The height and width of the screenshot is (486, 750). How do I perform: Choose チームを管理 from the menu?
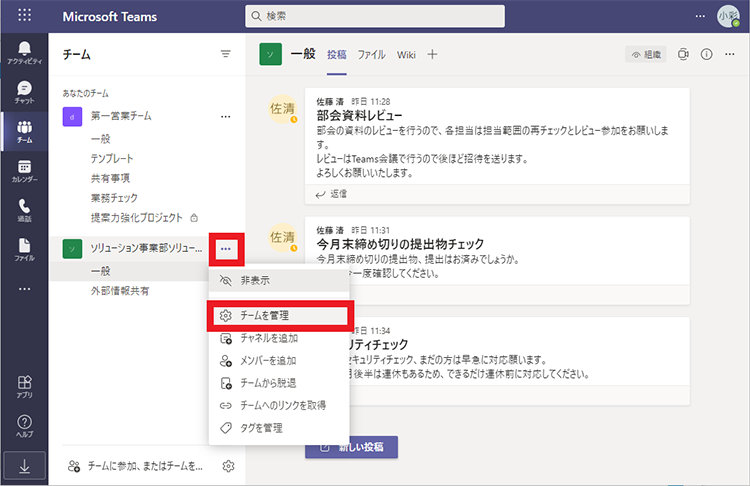[279, 315]
